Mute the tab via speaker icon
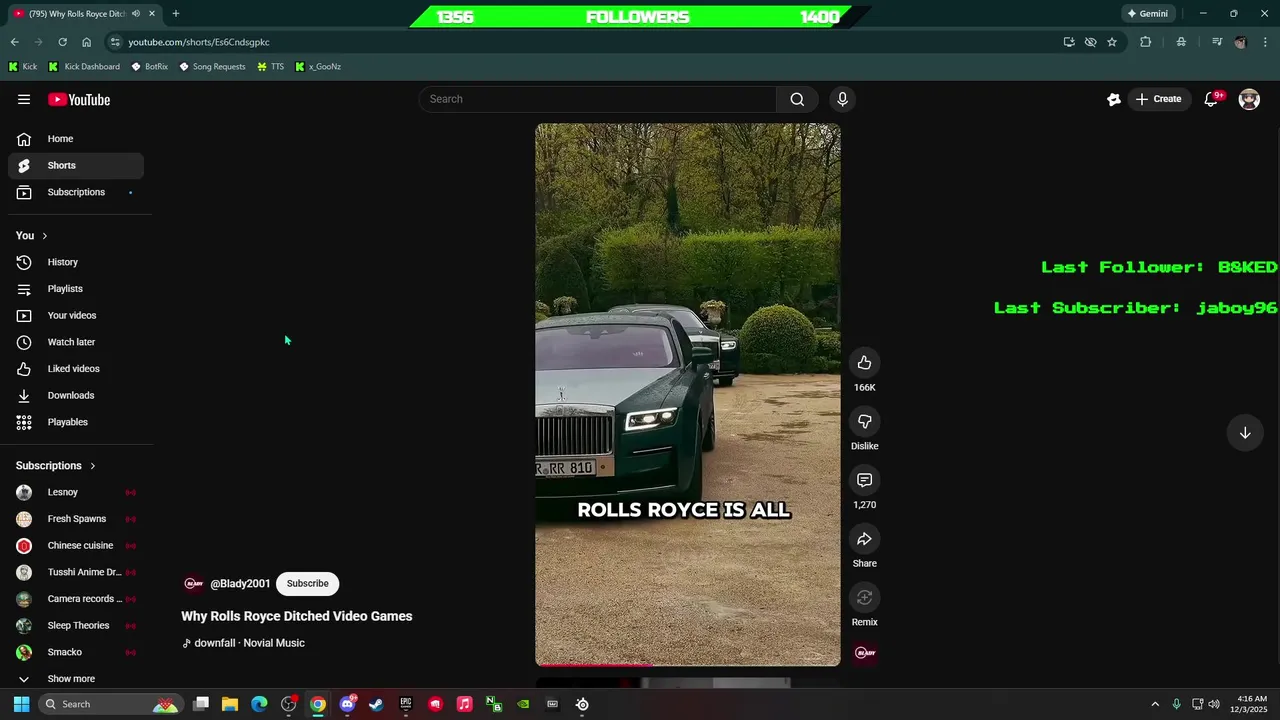The image size is (1280, 720). coord(135,14)
